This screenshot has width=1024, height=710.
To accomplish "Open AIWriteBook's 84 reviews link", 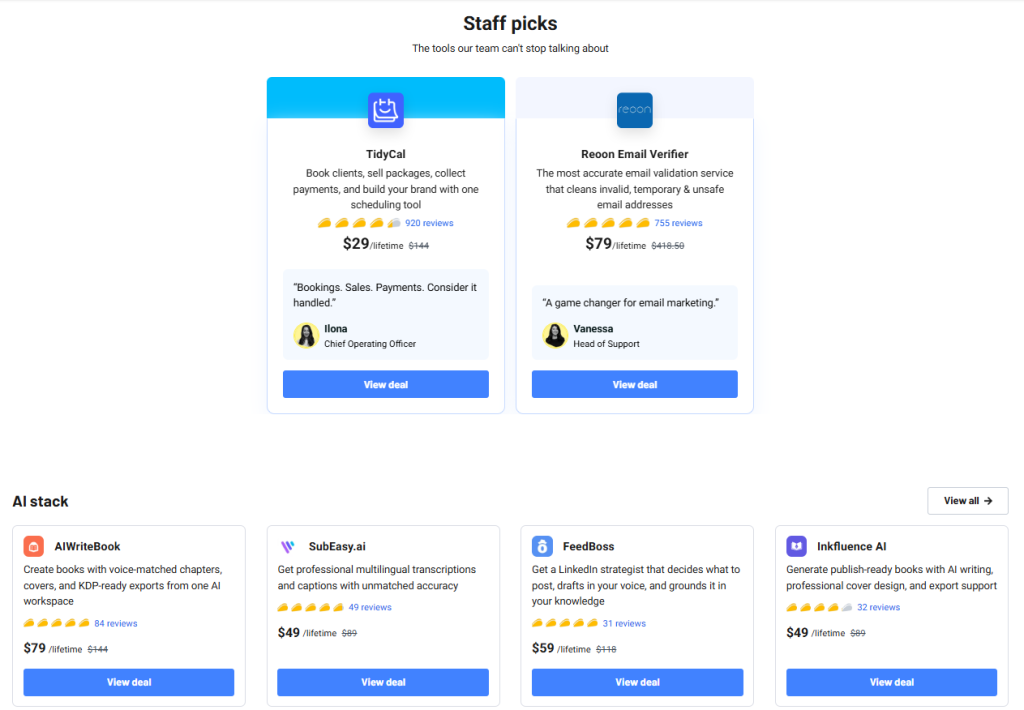I will 116,623.
